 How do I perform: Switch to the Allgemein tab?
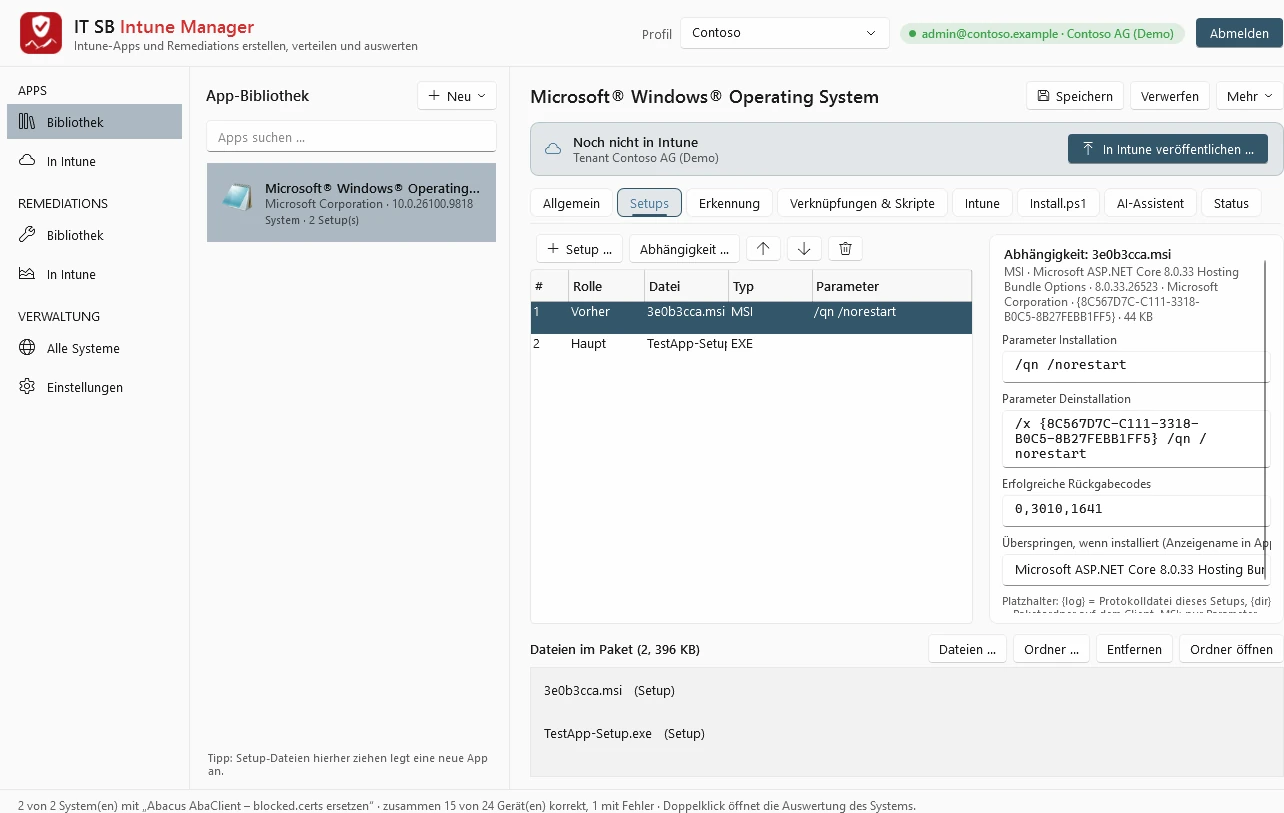pyautogui.click(x=571, y=203)
